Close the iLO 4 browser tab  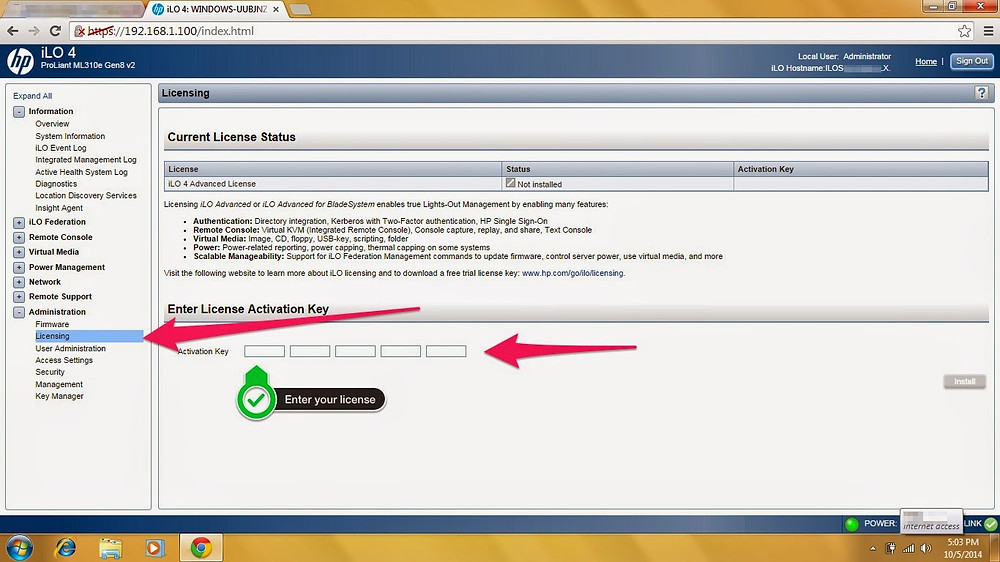(x=276, y=10)
